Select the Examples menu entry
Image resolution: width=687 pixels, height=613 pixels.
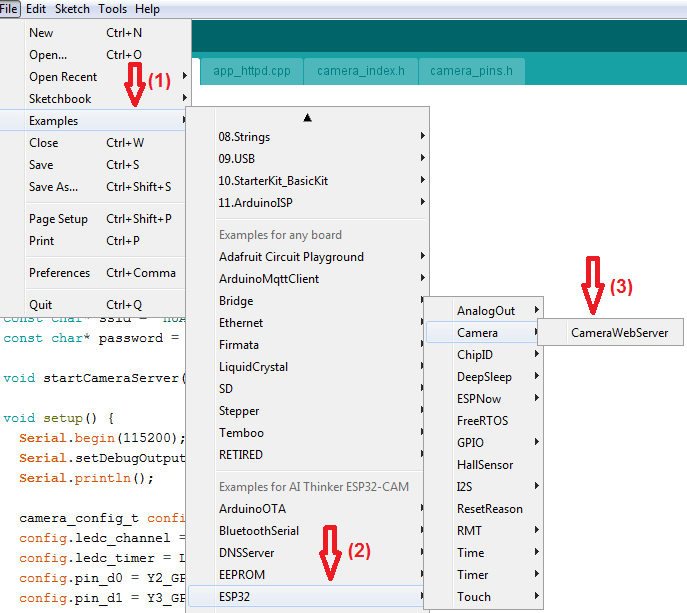click(x=93, y=120)
